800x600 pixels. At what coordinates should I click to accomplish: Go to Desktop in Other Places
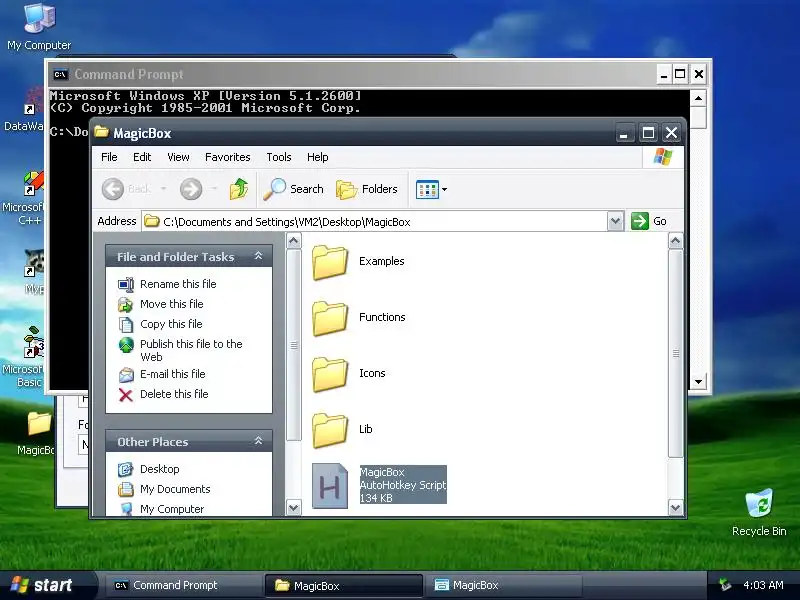tap(160, 469)
